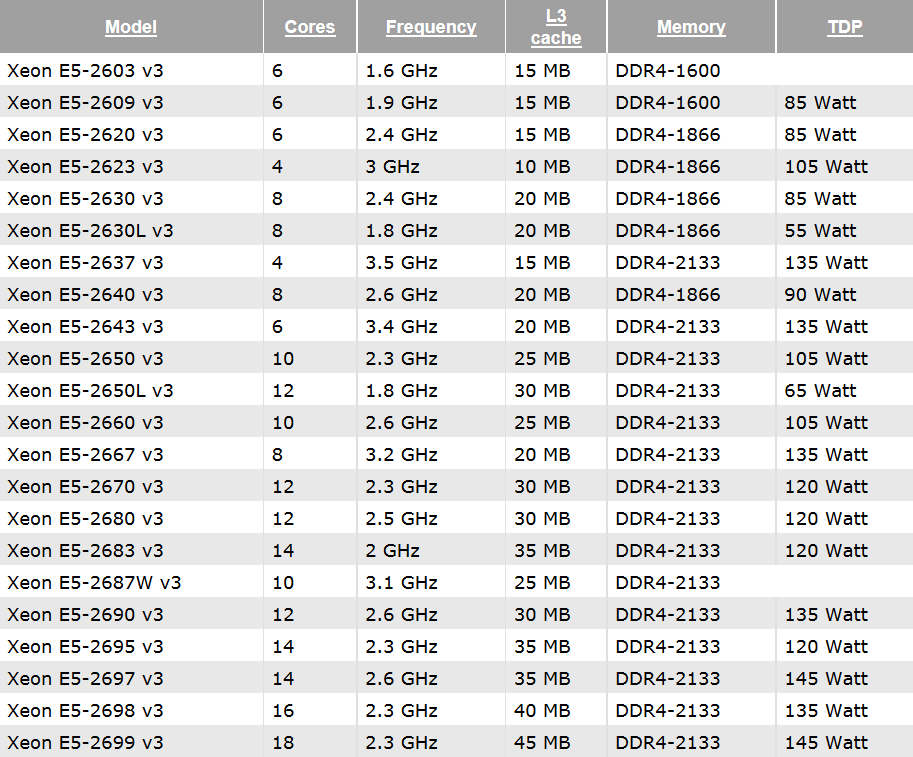Viewport: 913px width, 757px height.
Task: Sort by the Cores column header
Action: click(310, 27)
